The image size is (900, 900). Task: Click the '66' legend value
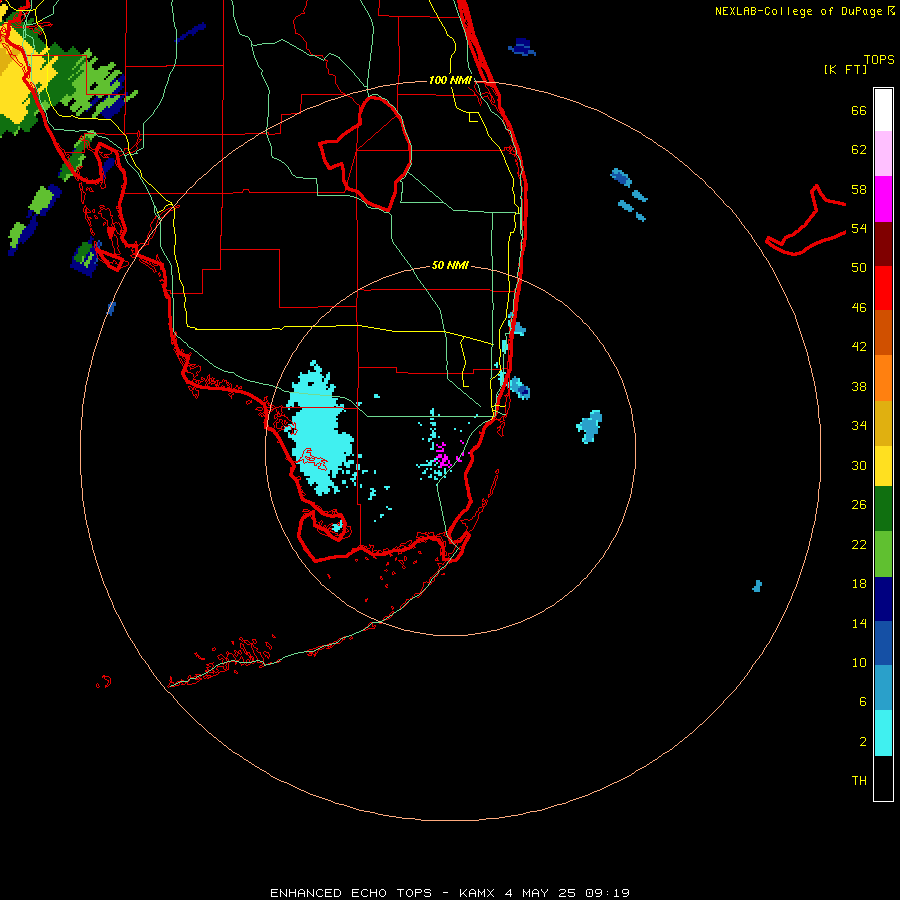click(859, 110)
